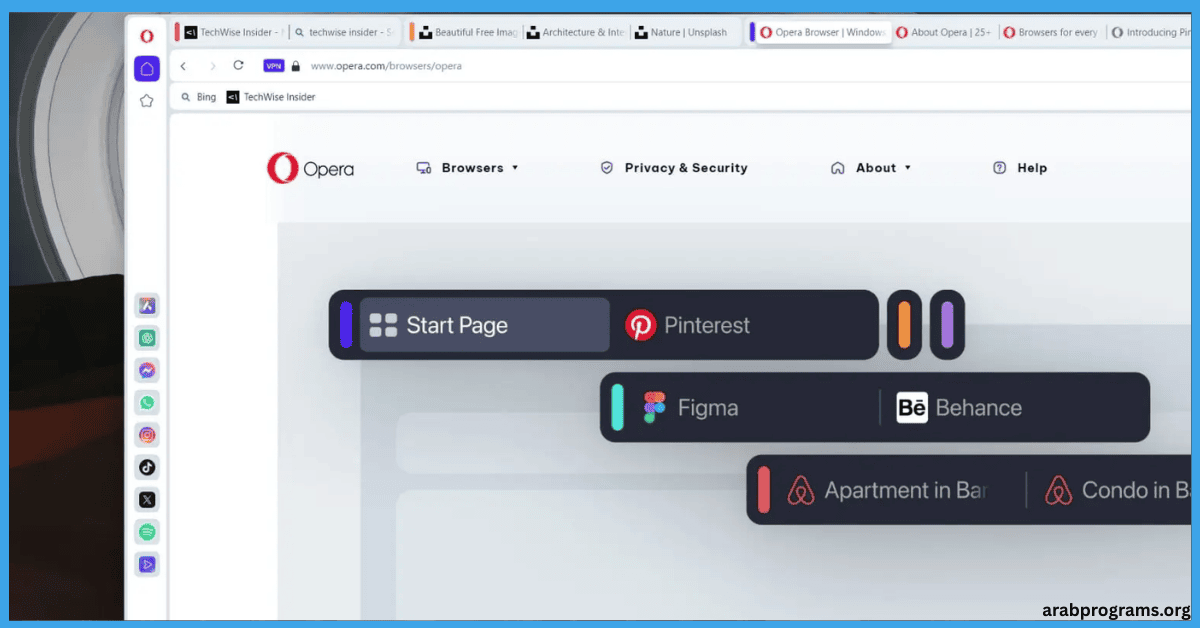Select the Pinterest tab in graphic
1200x628 pixels.
coord(741,325)
